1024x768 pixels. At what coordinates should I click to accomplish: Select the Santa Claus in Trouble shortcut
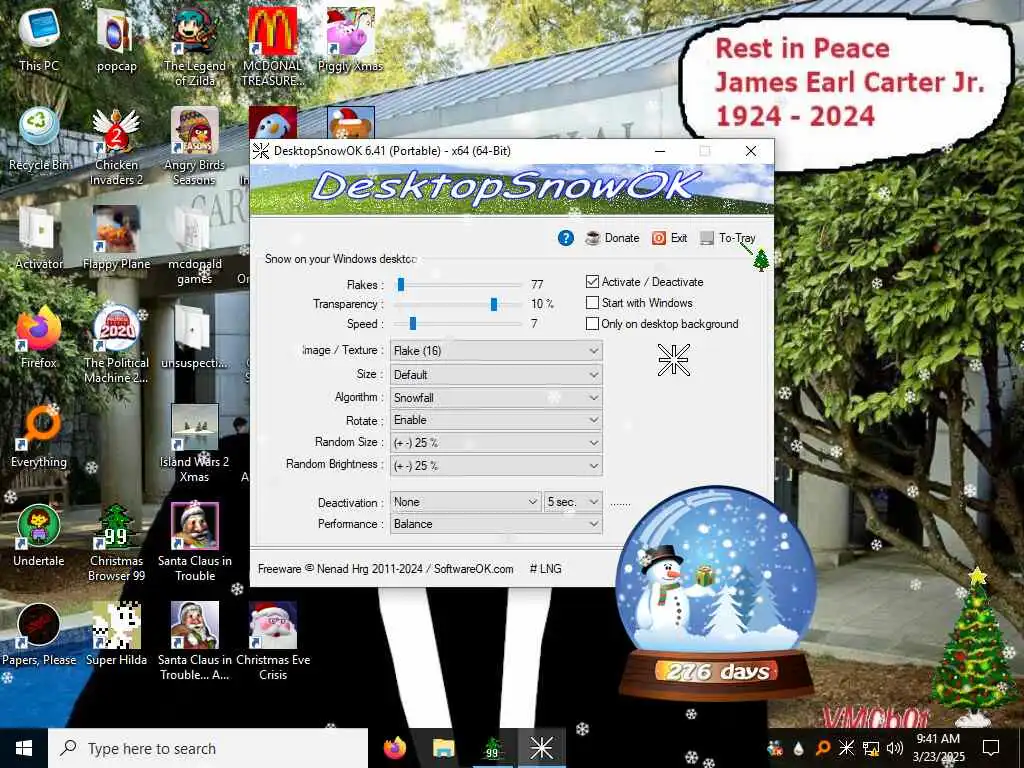pyautogui.click(x=195, y=543)
